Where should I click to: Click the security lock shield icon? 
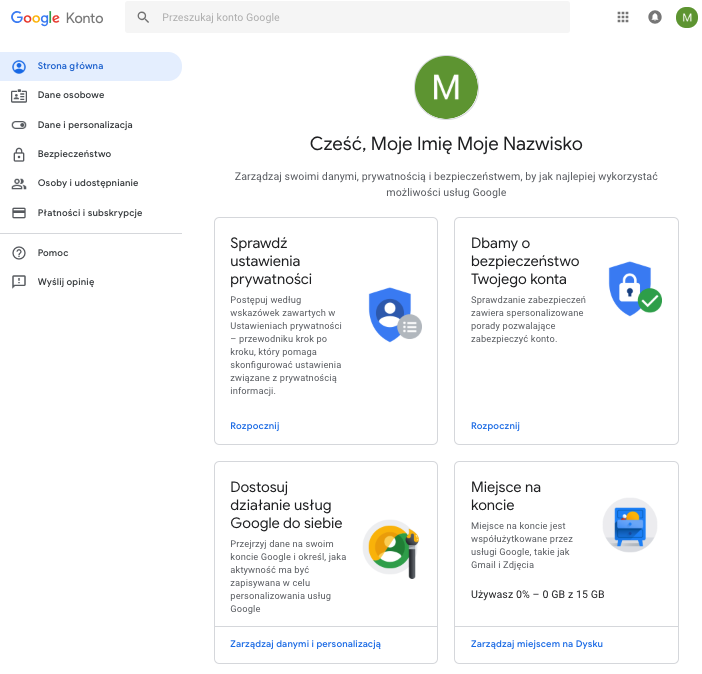[x=635, y=289]
